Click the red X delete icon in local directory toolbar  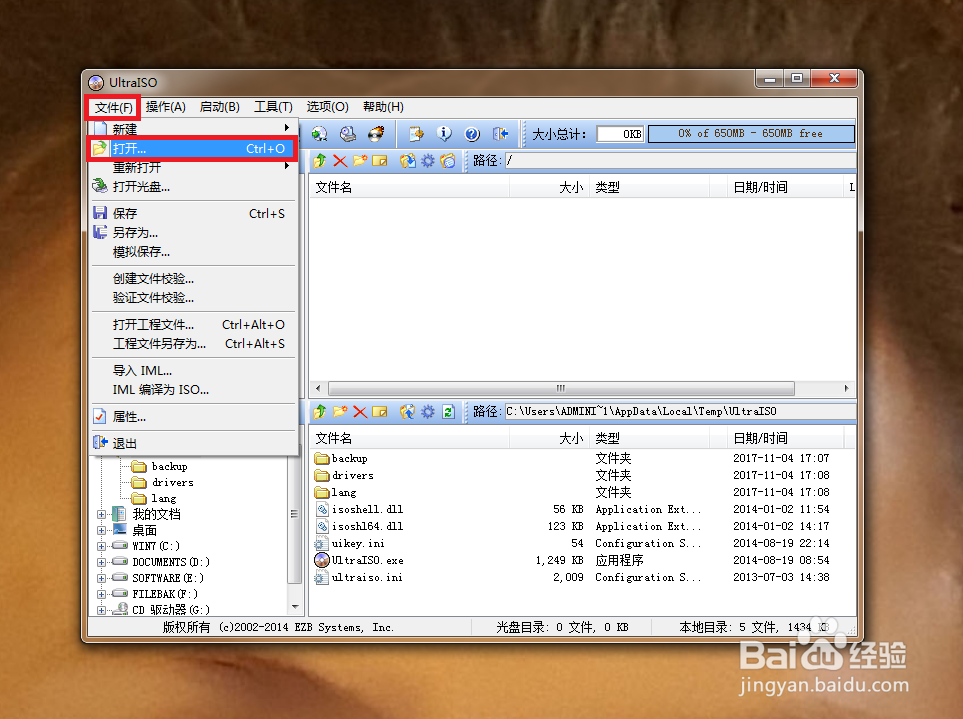click(360, 411)
